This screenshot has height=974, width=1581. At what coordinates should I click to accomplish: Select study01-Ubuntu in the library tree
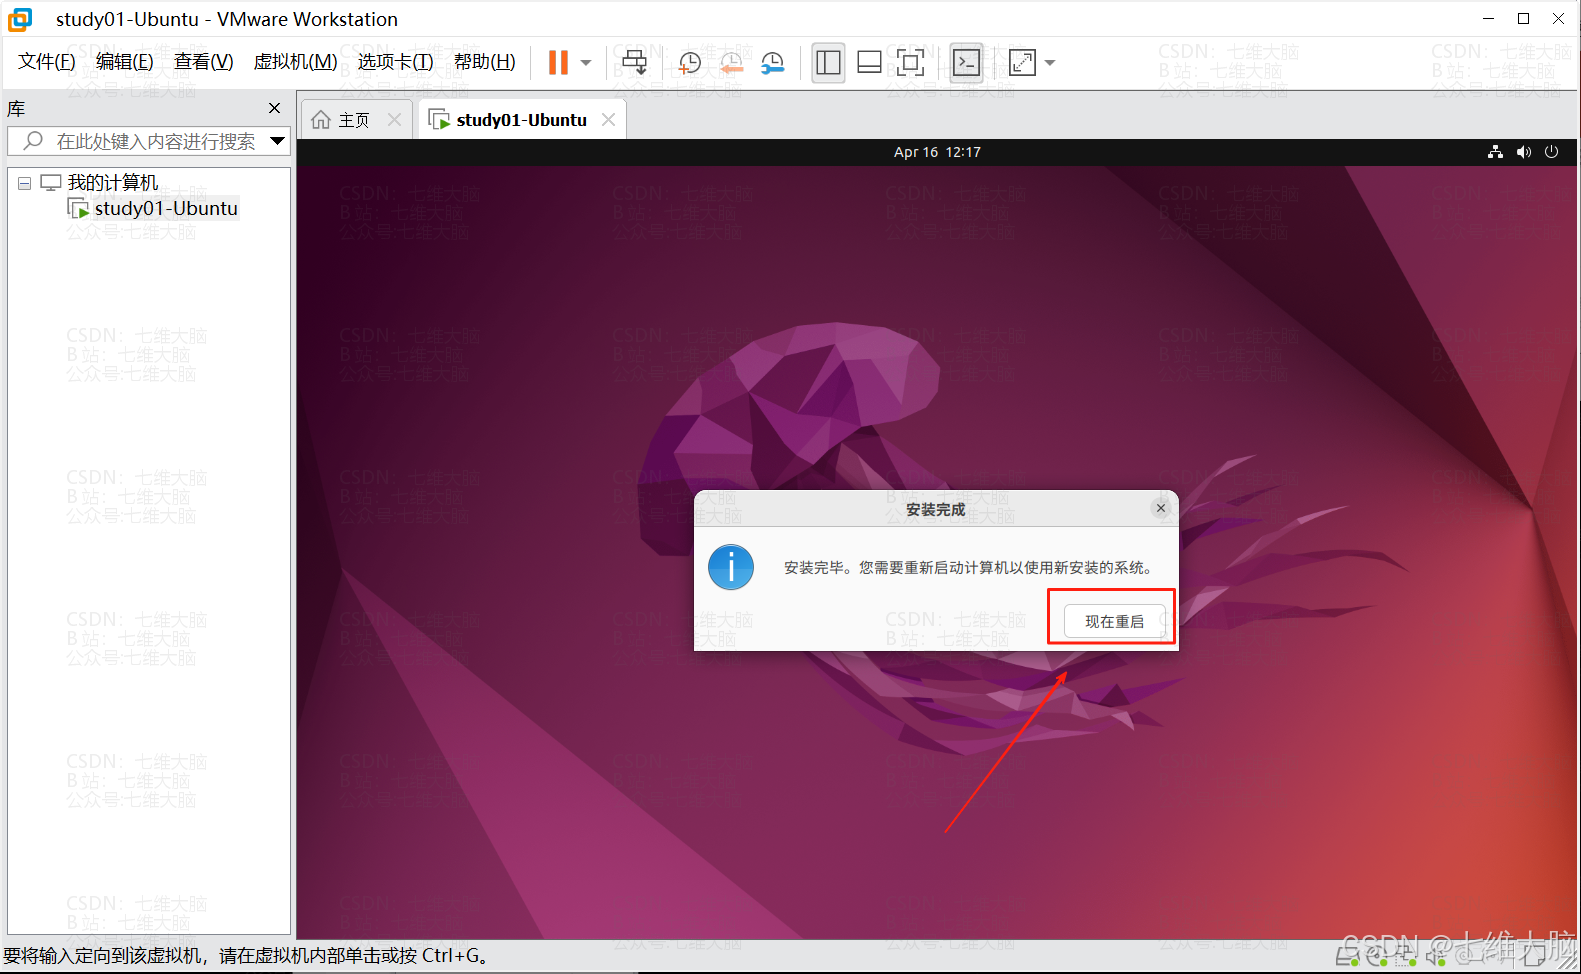click(166, 208)
